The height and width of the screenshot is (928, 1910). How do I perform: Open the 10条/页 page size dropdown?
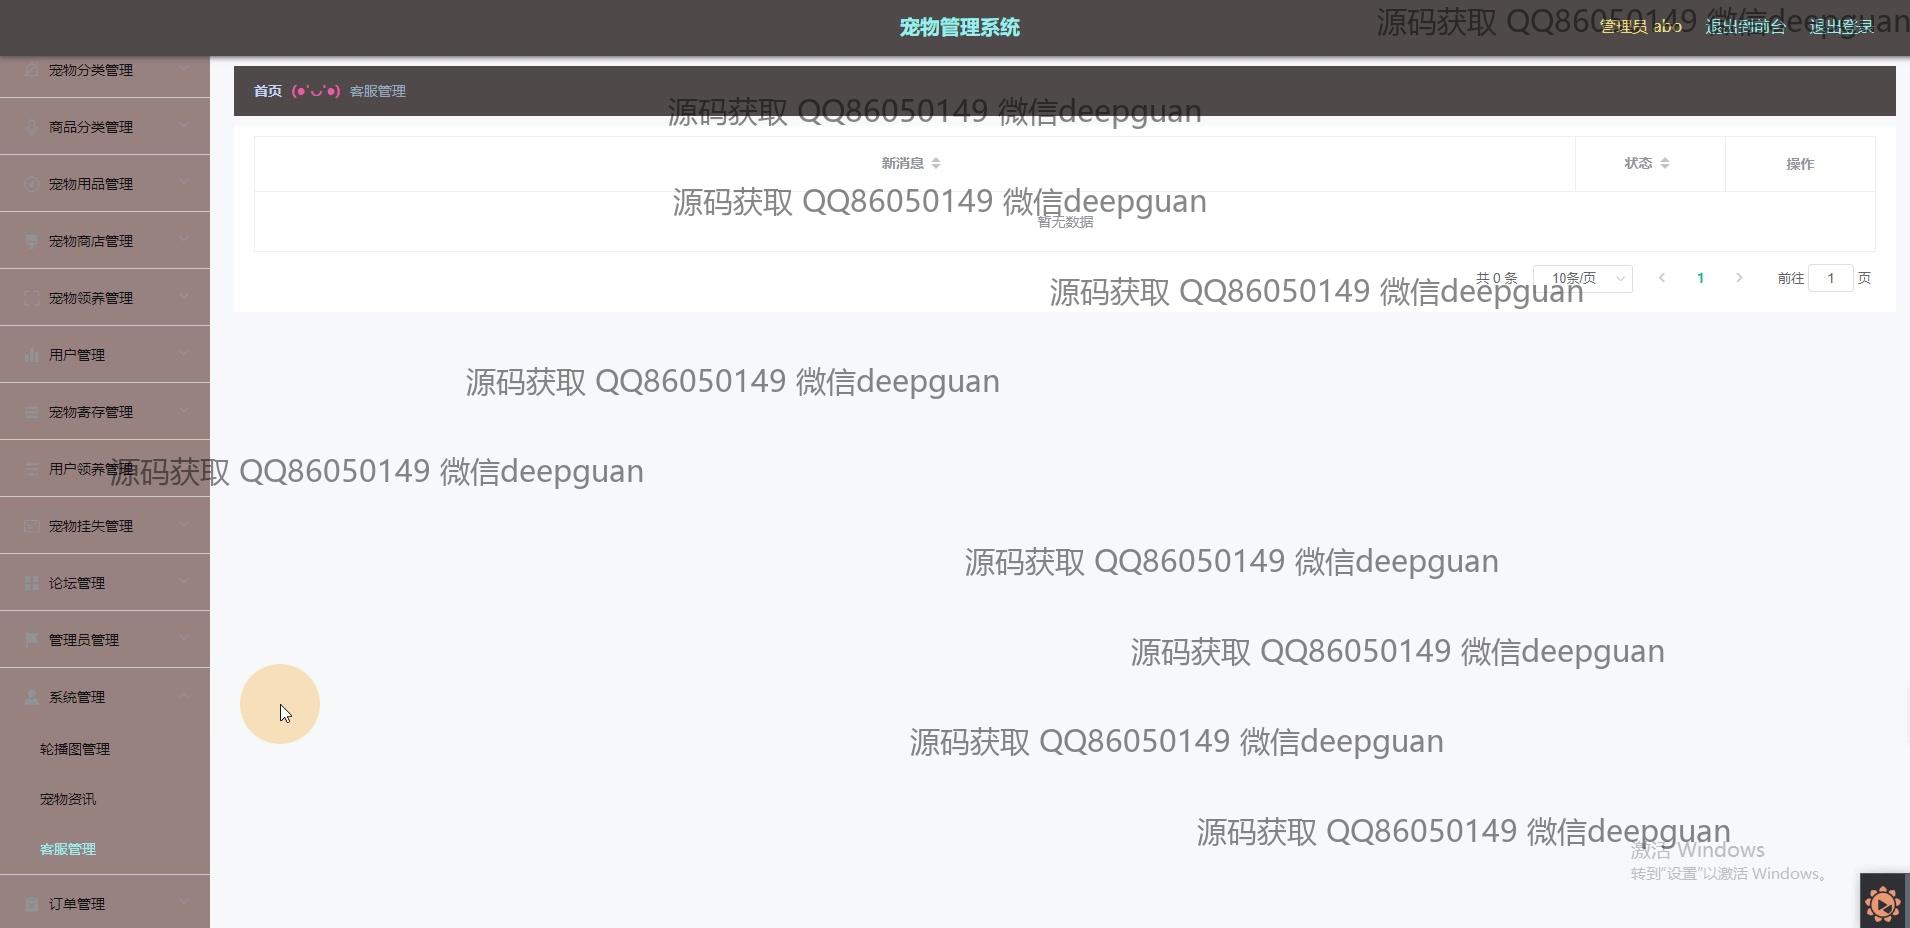tap(1583, 278)
